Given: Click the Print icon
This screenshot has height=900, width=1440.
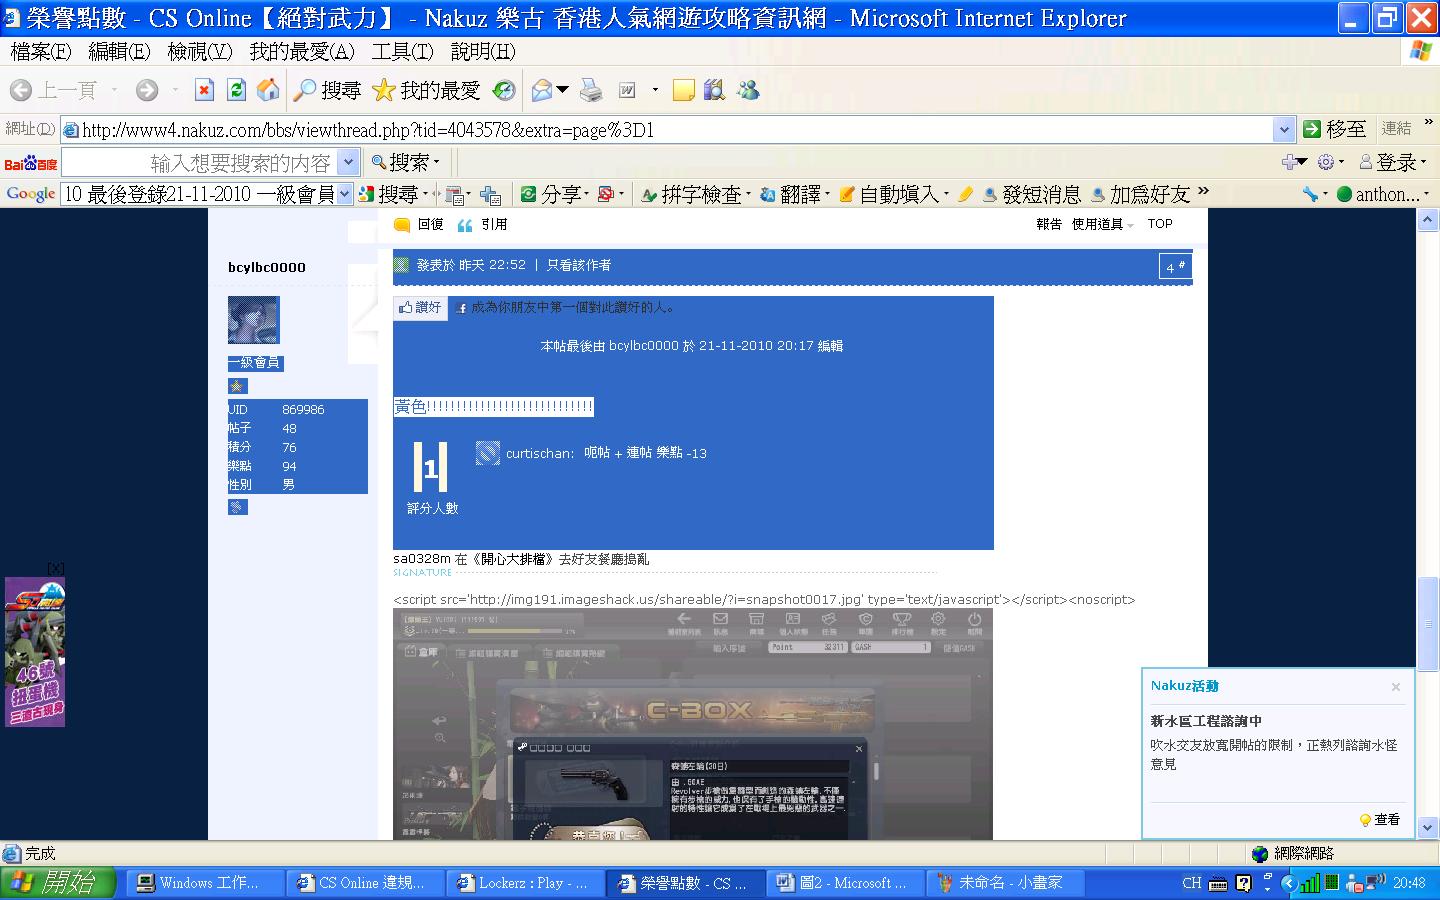Looking at the screenshot, I should (591, 91).
